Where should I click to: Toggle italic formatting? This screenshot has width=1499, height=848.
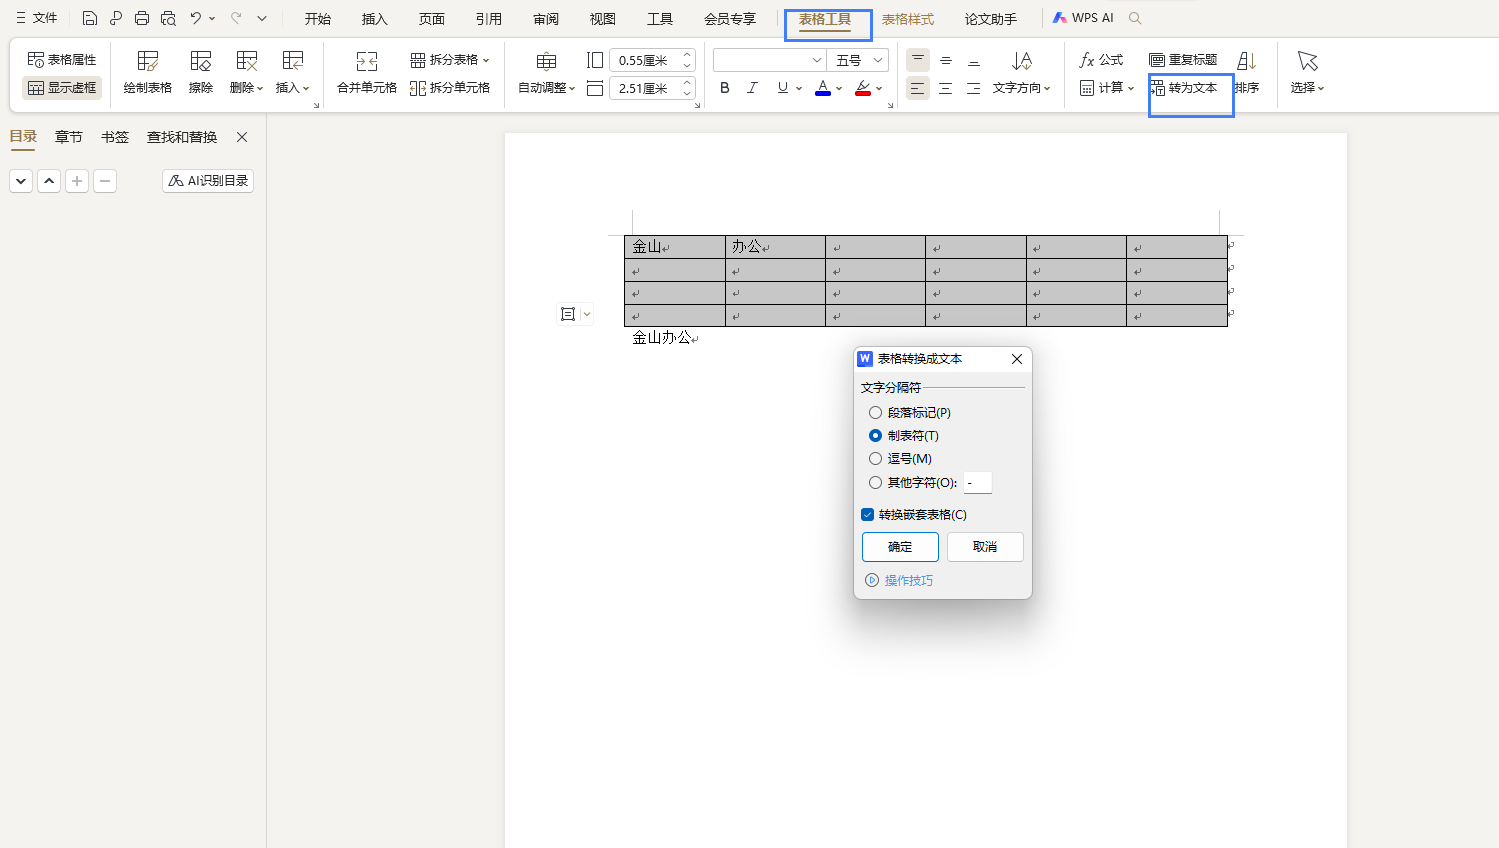(x=753, y=88)
